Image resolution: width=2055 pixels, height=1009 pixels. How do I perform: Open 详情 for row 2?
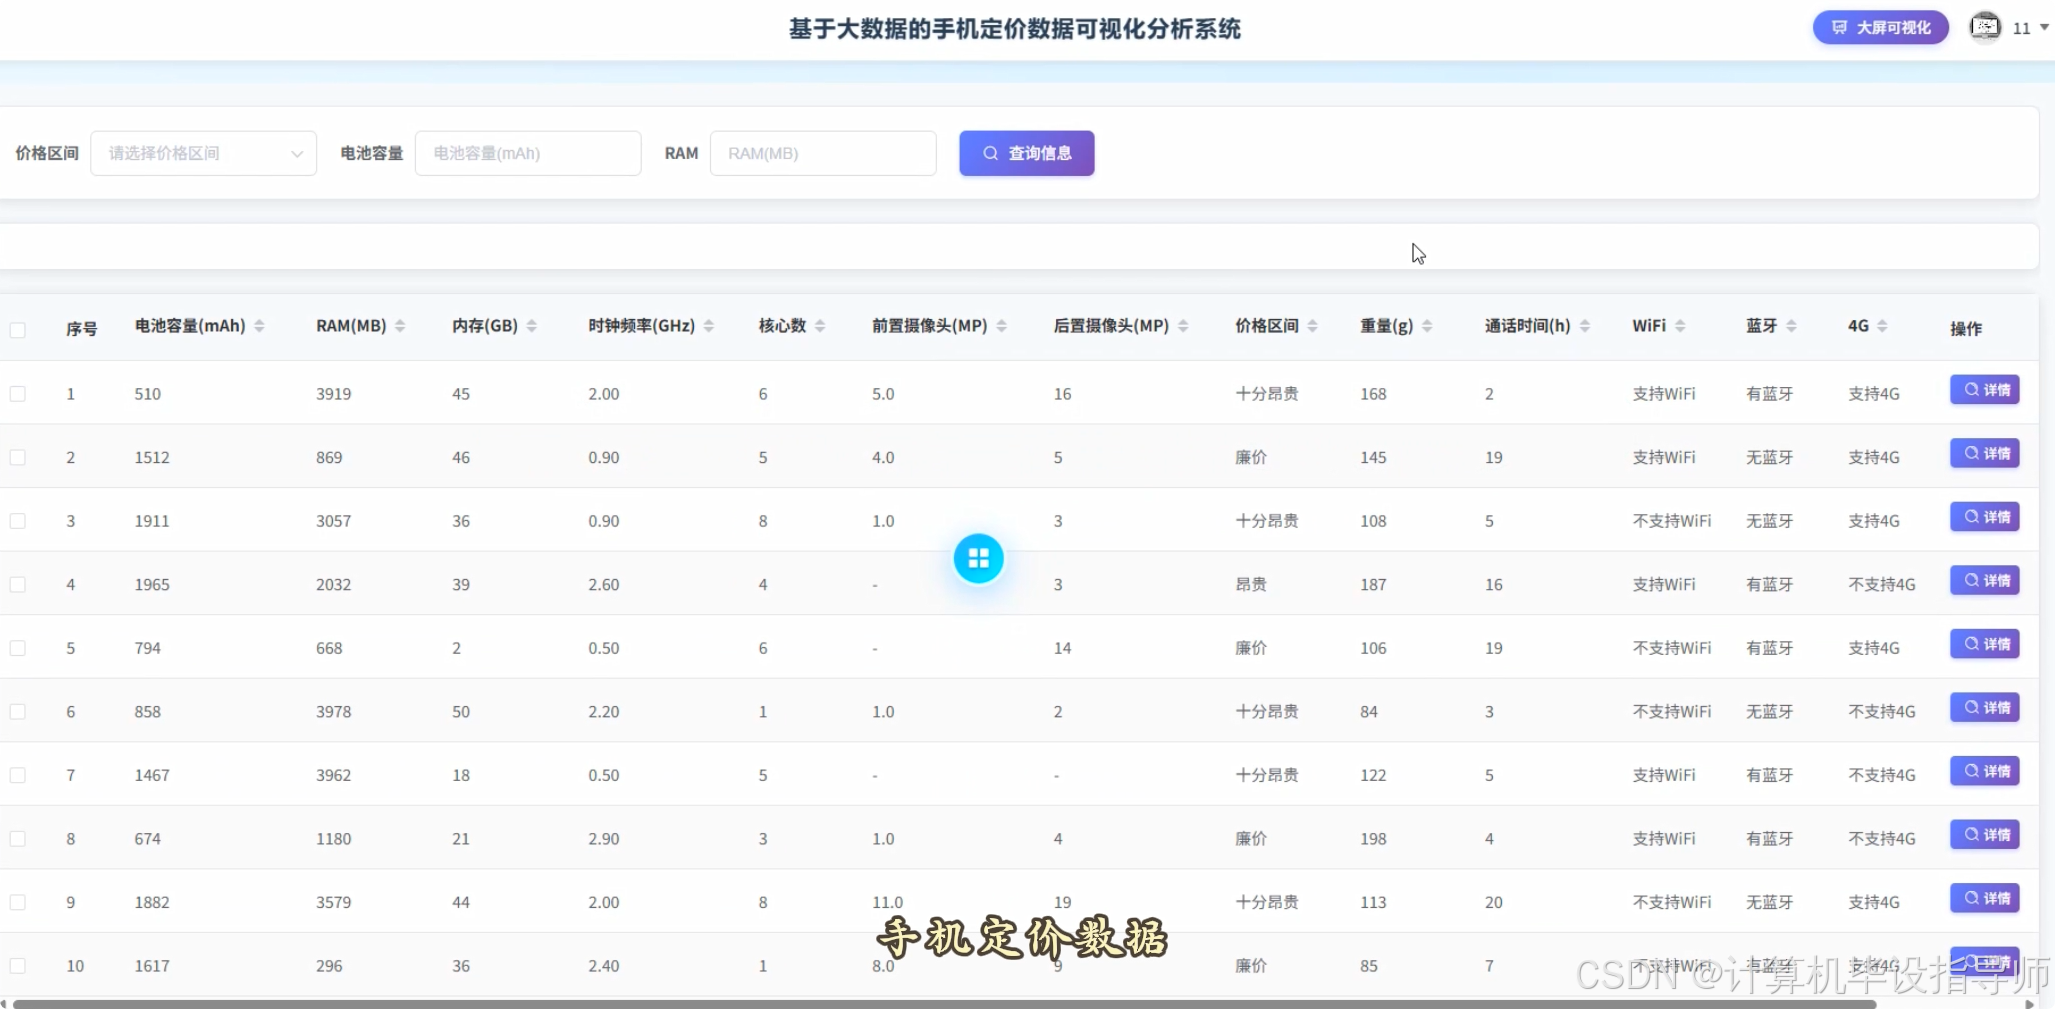point(1986,453)
